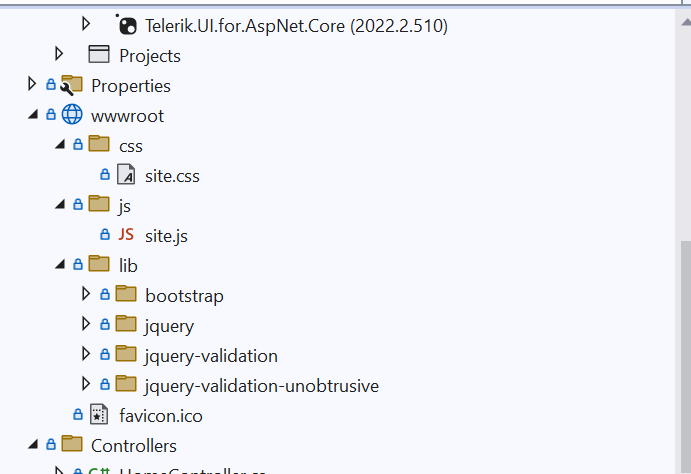Expand the Projects node arrow
691x474 pixels.
tap(60, 54)
